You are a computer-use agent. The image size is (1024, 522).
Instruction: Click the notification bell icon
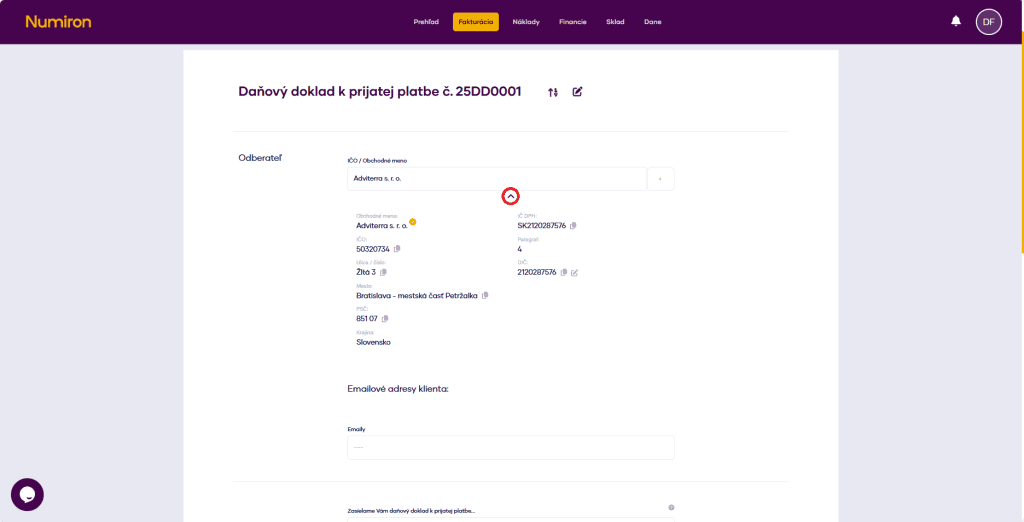956,21
